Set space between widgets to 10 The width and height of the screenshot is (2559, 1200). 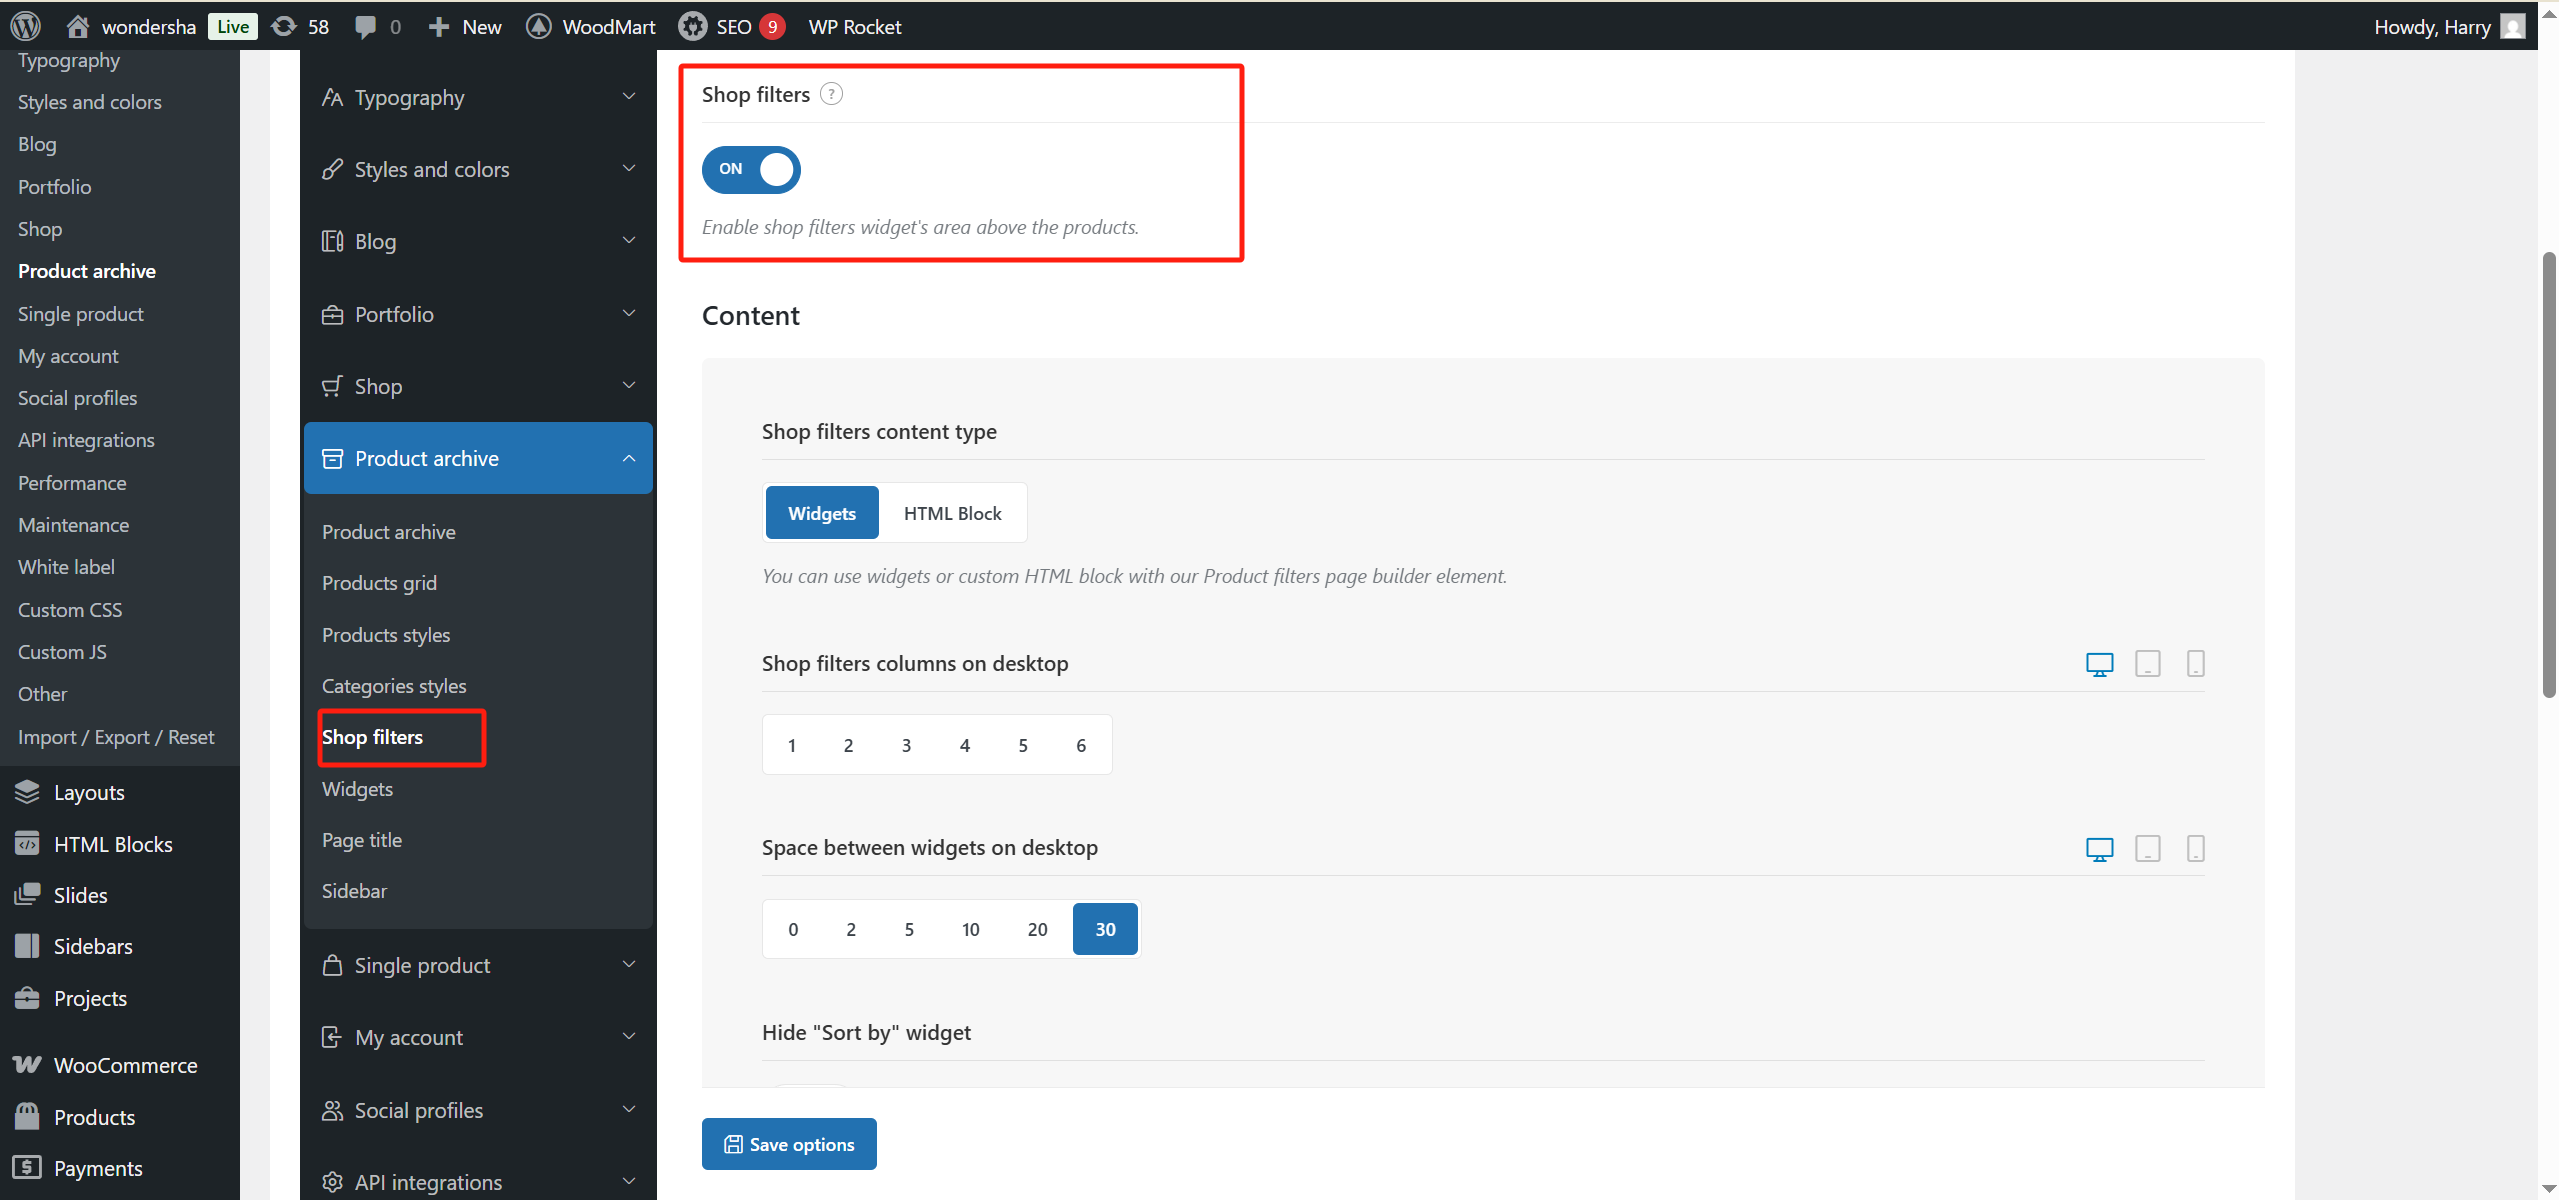(970, 929)
